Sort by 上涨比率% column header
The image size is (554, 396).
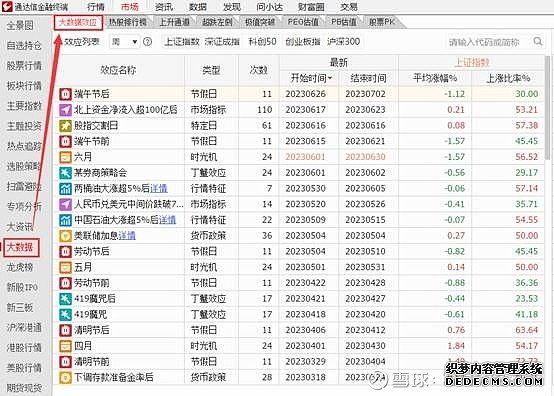point(508,78)
